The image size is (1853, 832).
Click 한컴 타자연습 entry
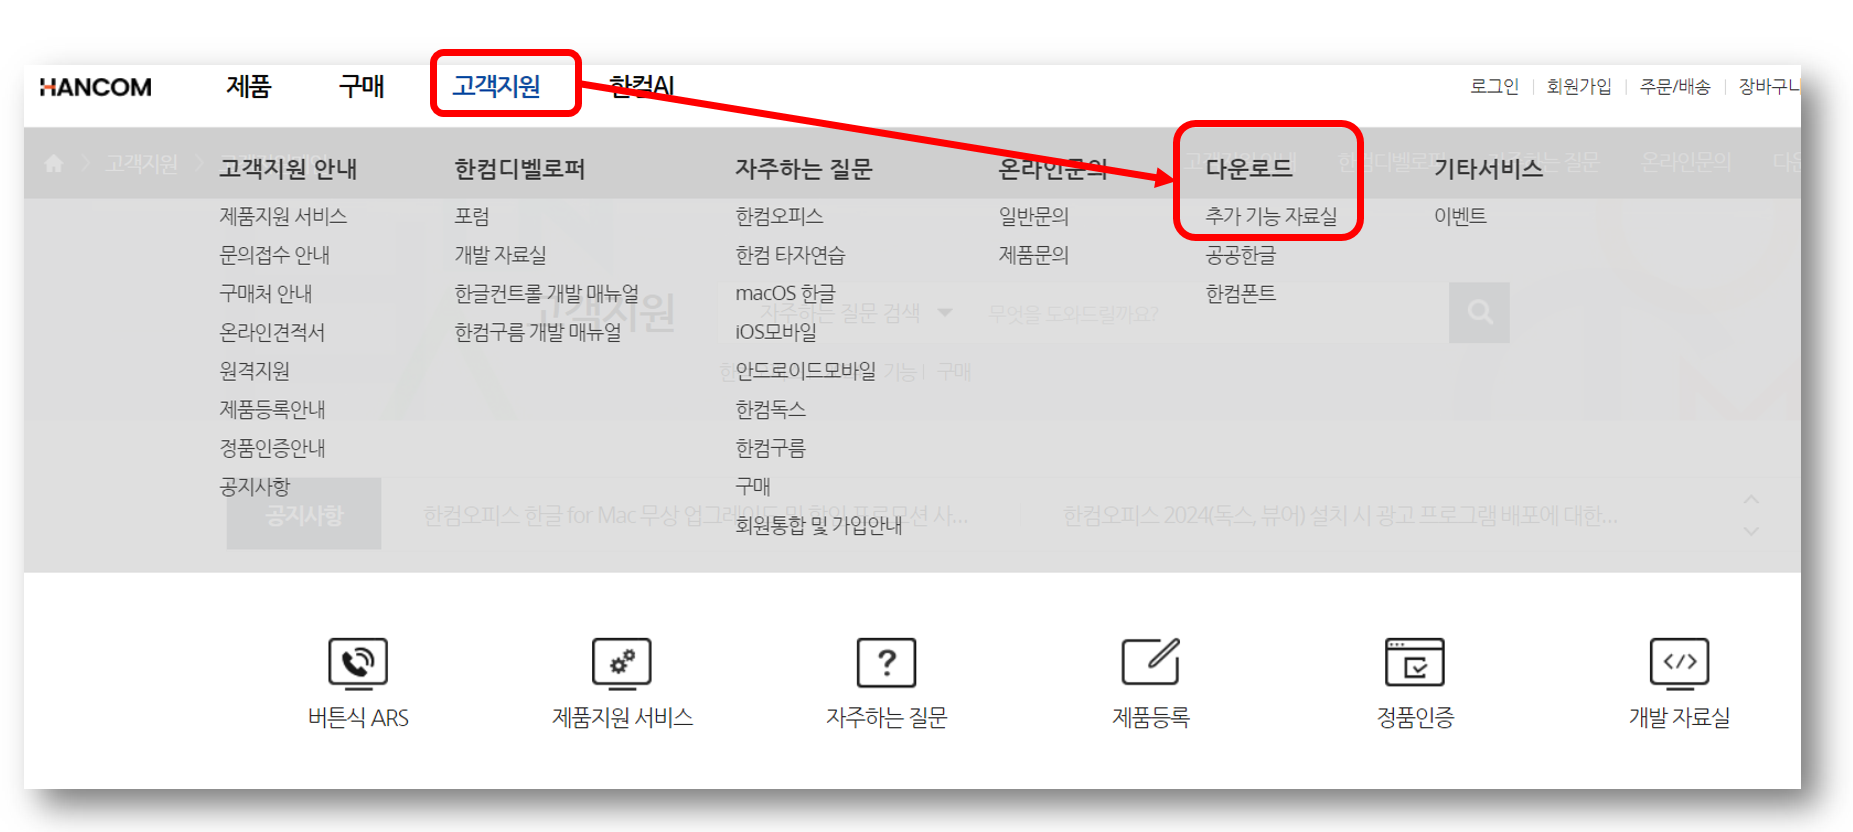[790, 255]
